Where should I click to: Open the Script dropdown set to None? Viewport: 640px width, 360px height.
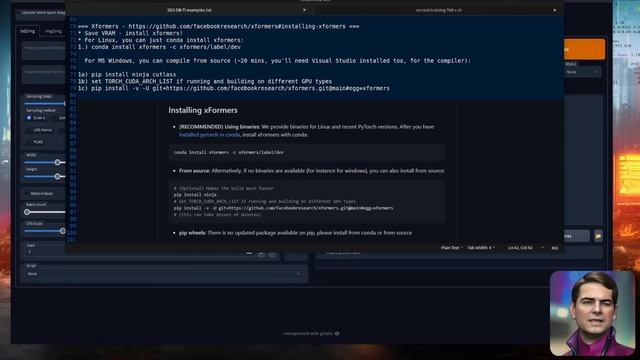pyautogui.click(x=164, y=274)
